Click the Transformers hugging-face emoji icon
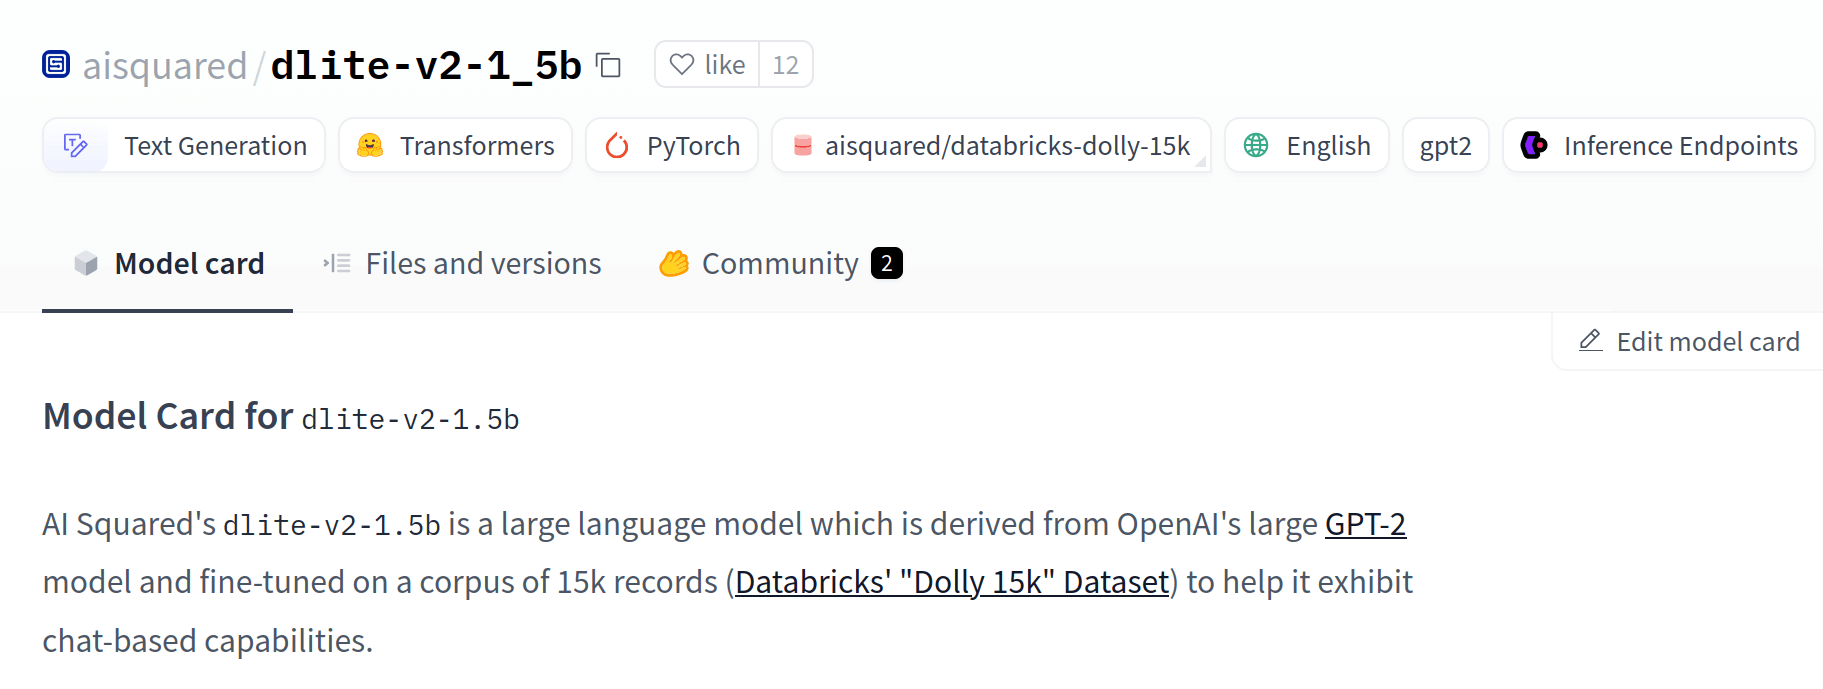 pos(369,146)
